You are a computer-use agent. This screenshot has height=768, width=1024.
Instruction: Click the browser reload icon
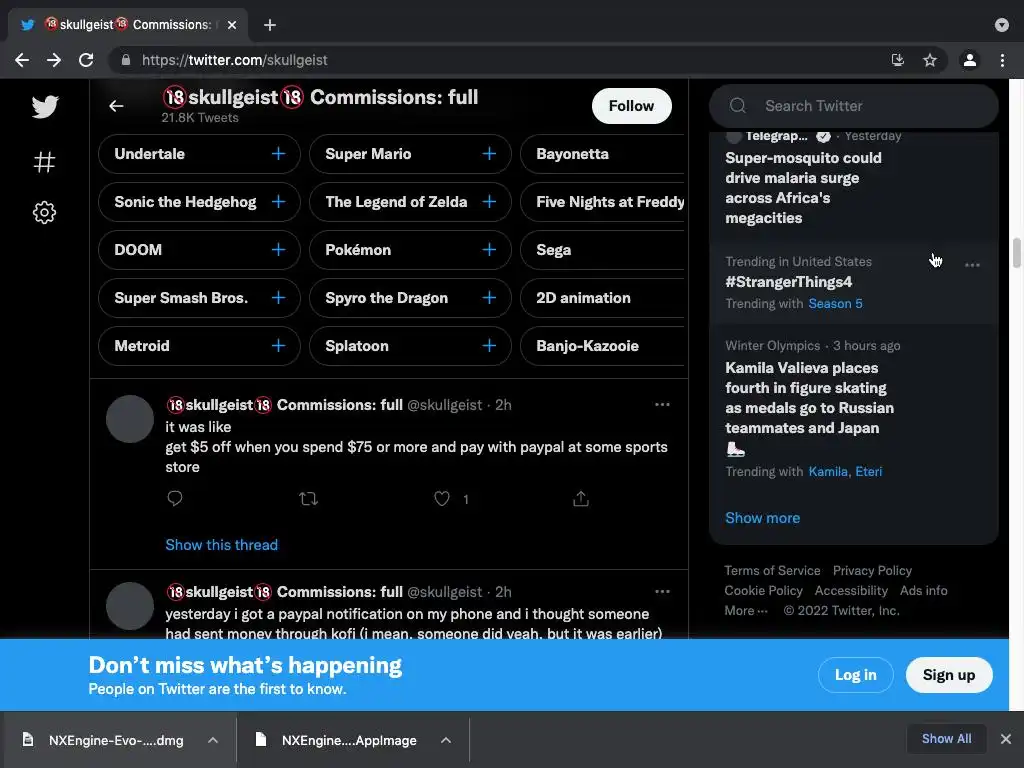click(86, 60)
